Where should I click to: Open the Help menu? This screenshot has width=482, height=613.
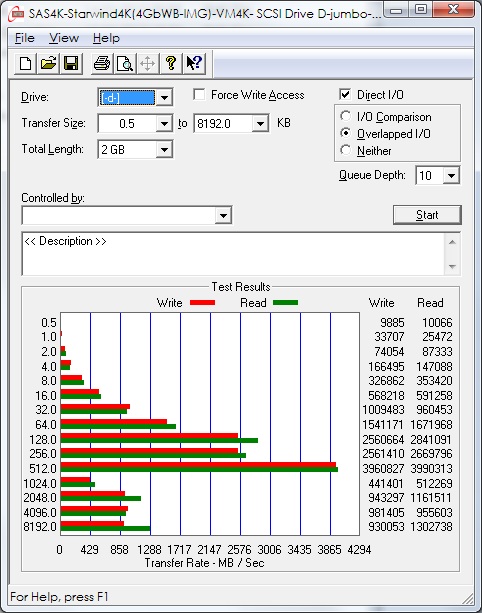pos(106,38)
